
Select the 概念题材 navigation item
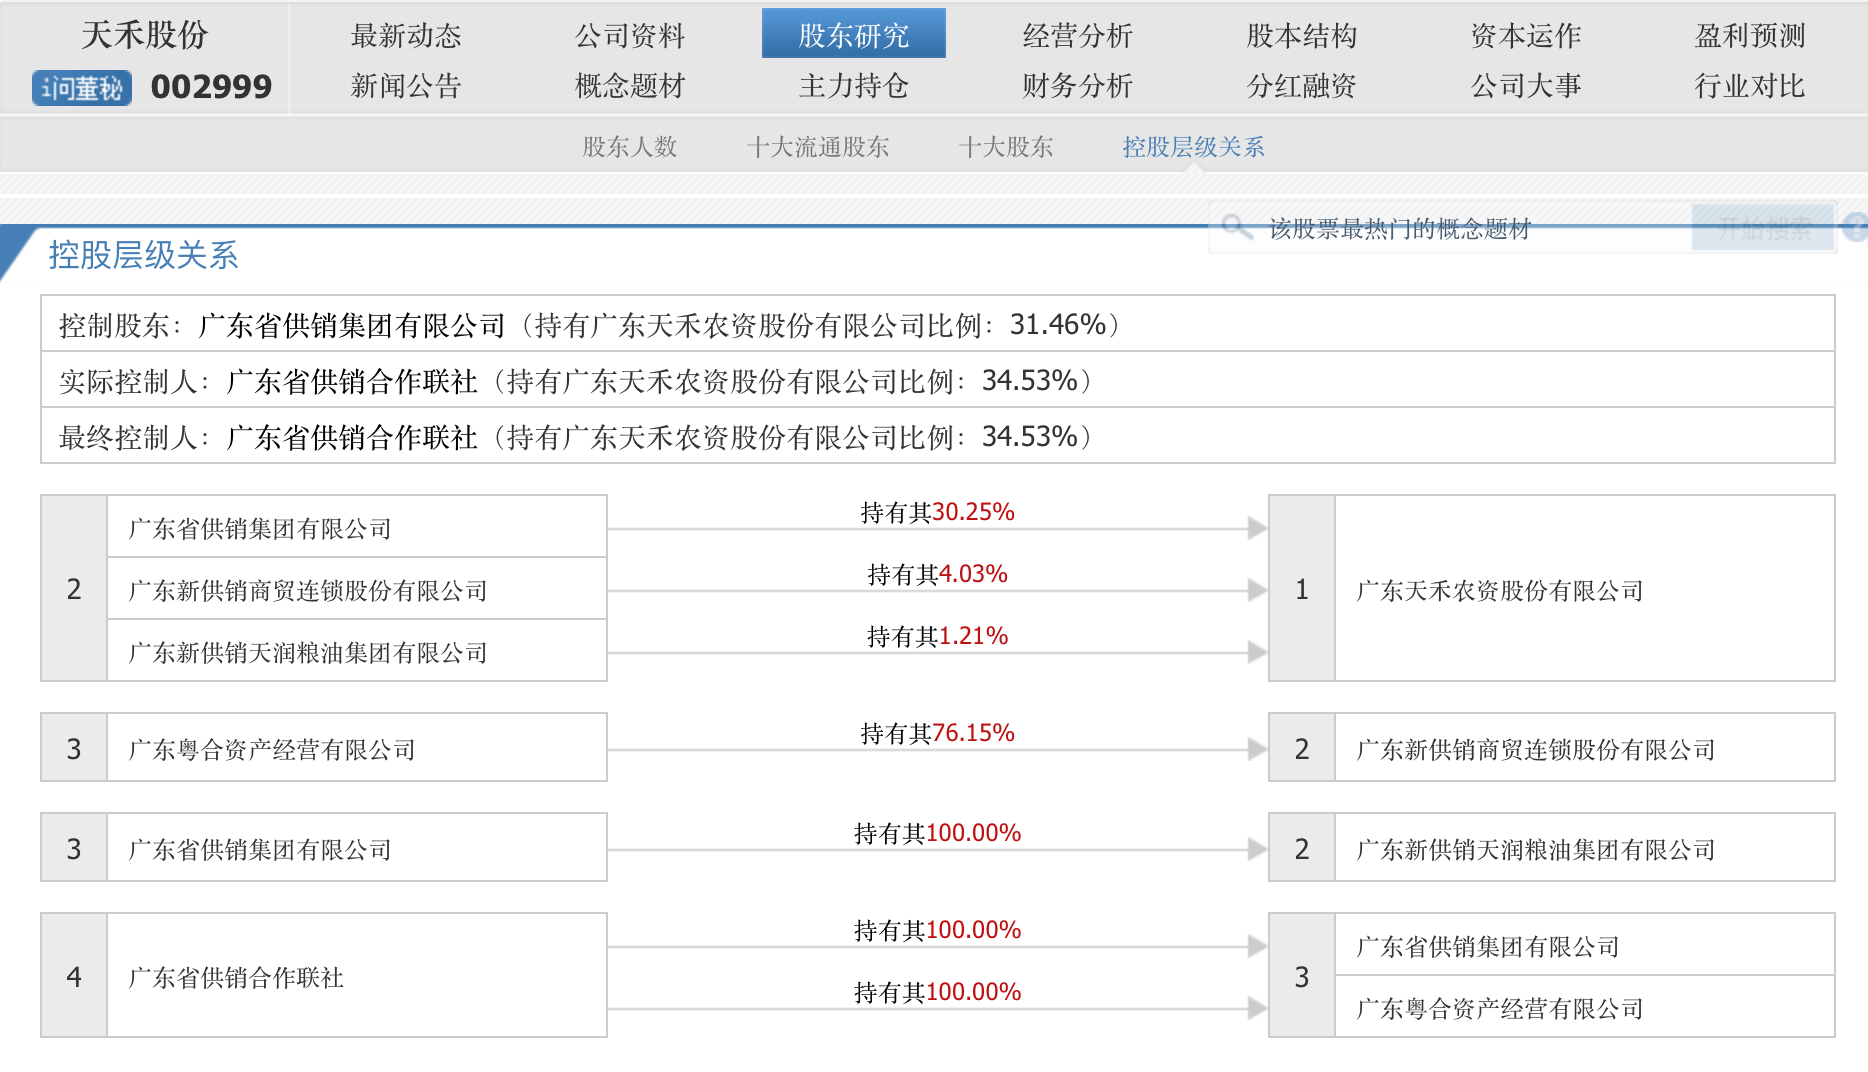click(x=630, y=86)
